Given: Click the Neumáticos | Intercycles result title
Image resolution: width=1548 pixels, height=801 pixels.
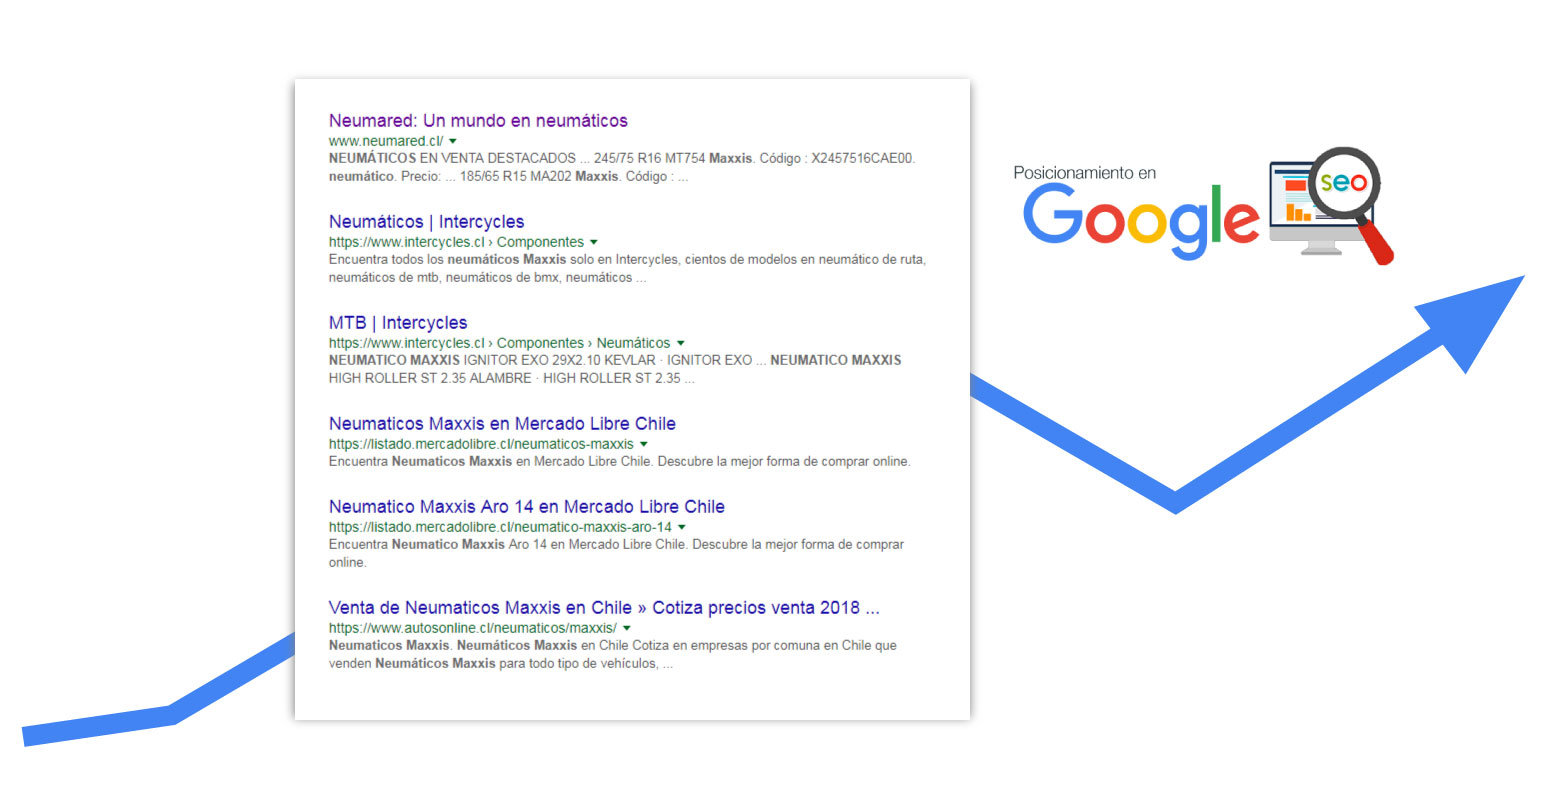Looking at the screenshot, I should pyautogui.click(x=426, y=222).
